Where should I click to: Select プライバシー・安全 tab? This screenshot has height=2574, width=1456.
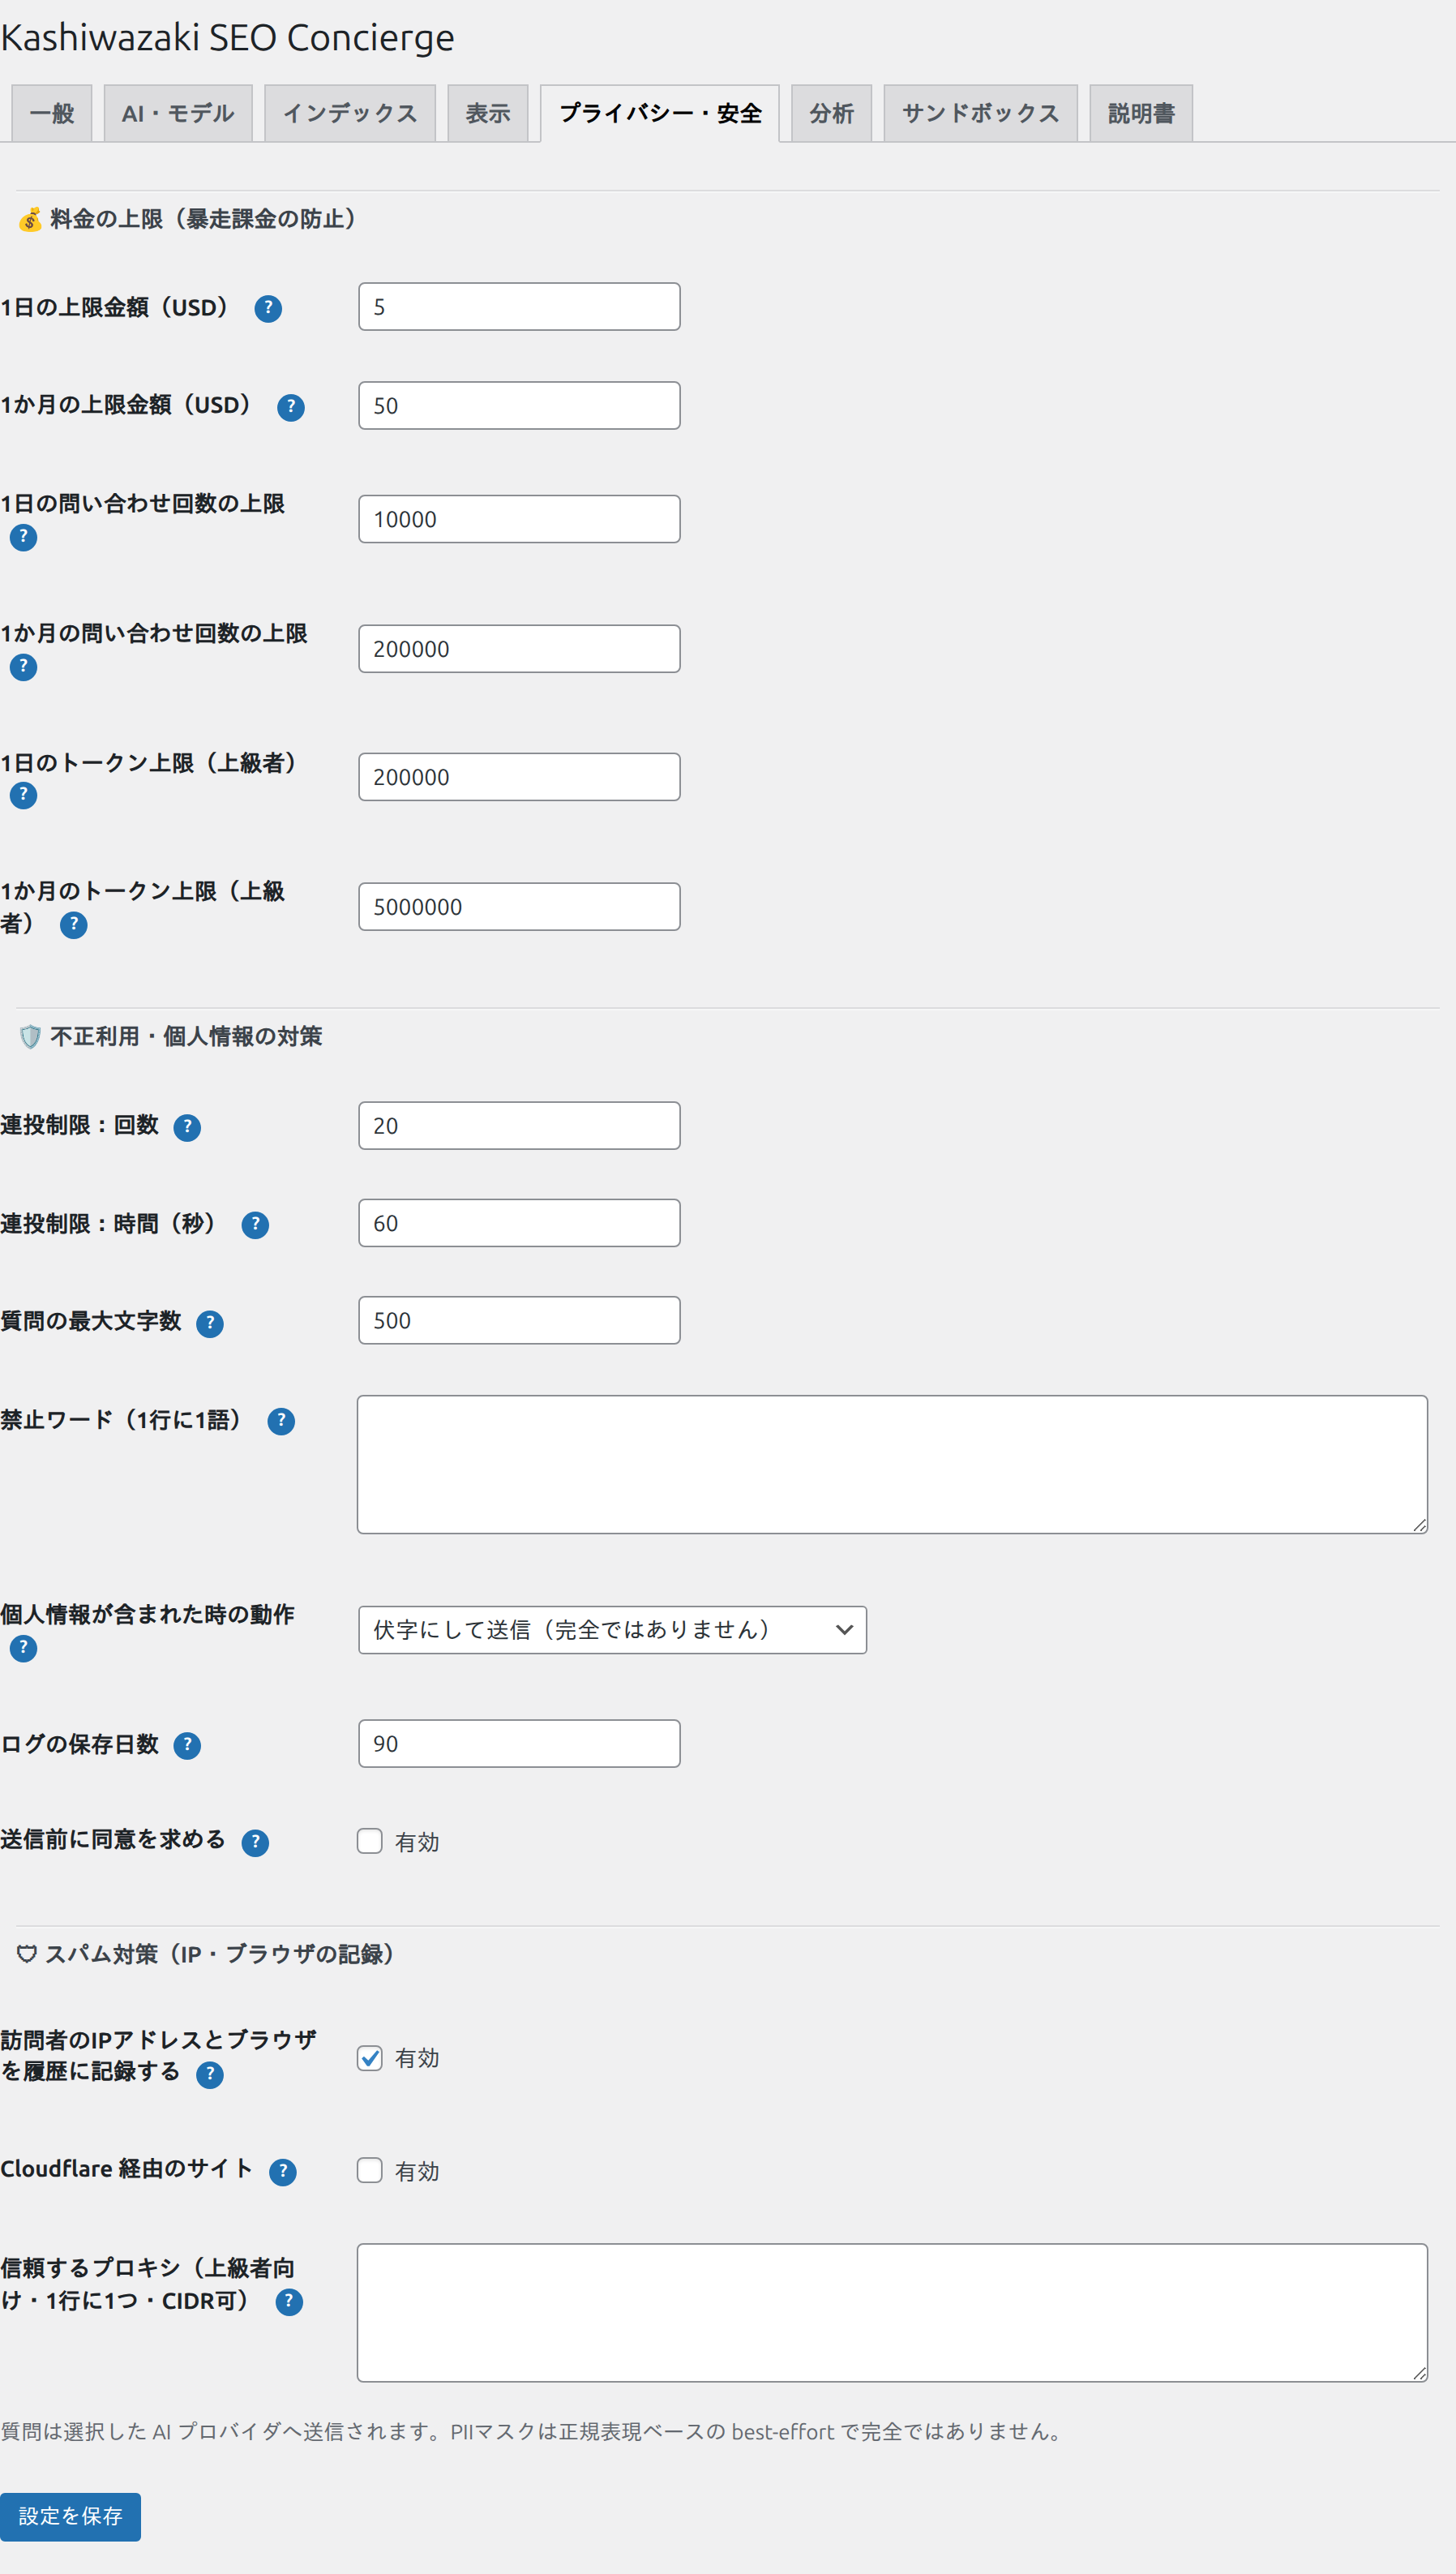pos(660,113)
